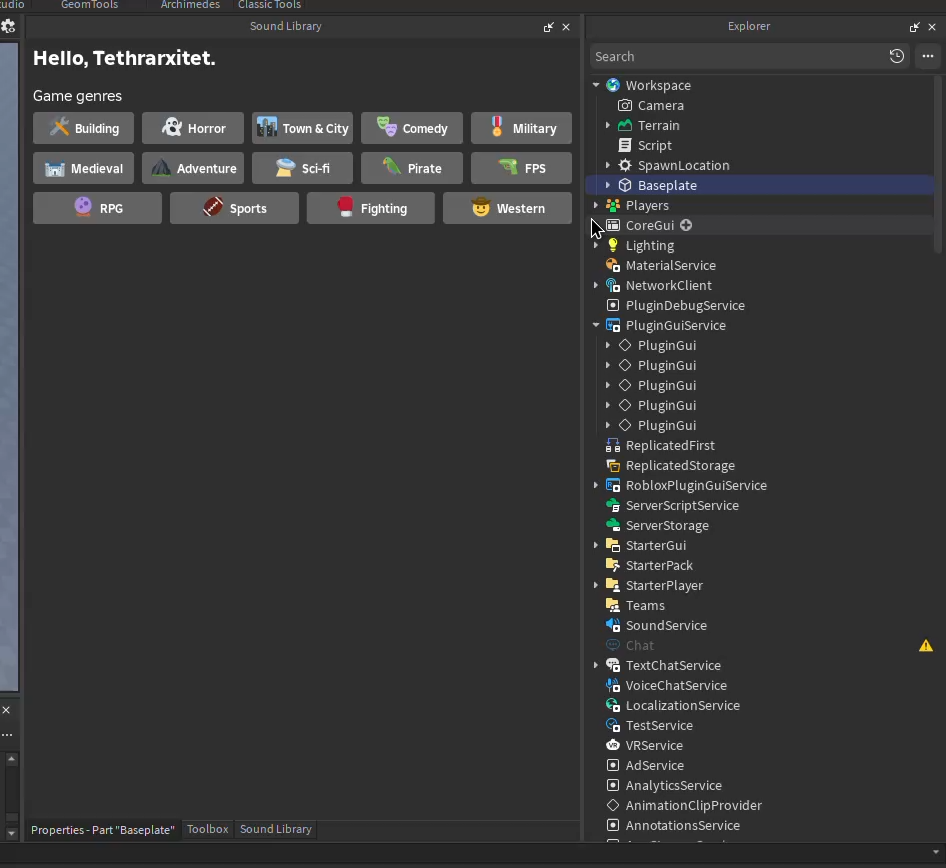Expand the StarterGui node
Screen dimensions: 946x868
coord(596,545)
